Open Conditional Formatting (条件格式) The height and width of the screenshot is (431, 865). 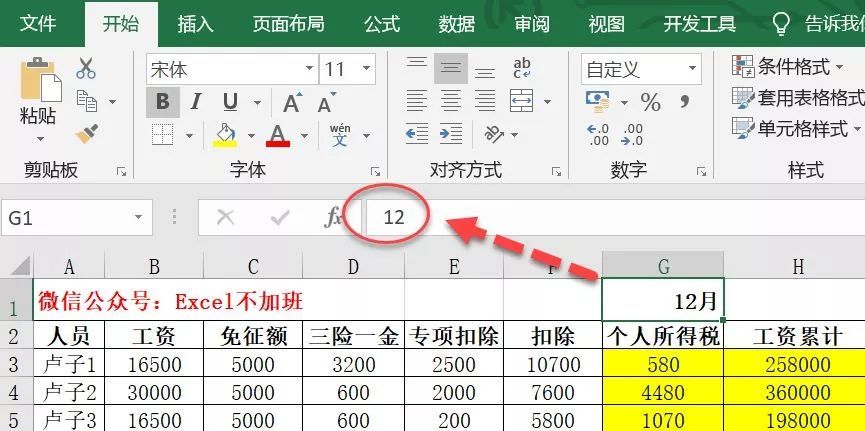[787, 67]
